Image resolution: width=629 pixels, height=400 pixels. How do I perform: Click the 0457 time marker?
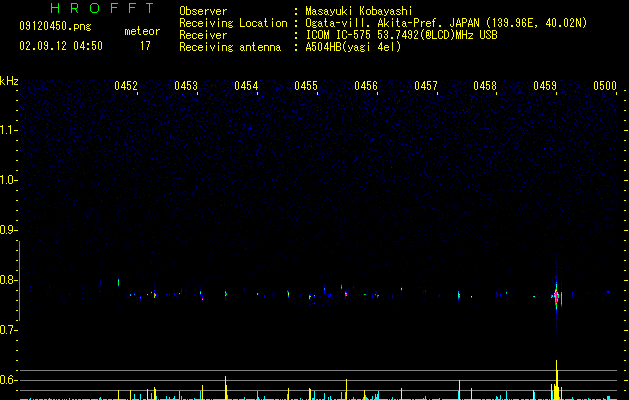tap(426, 86)
